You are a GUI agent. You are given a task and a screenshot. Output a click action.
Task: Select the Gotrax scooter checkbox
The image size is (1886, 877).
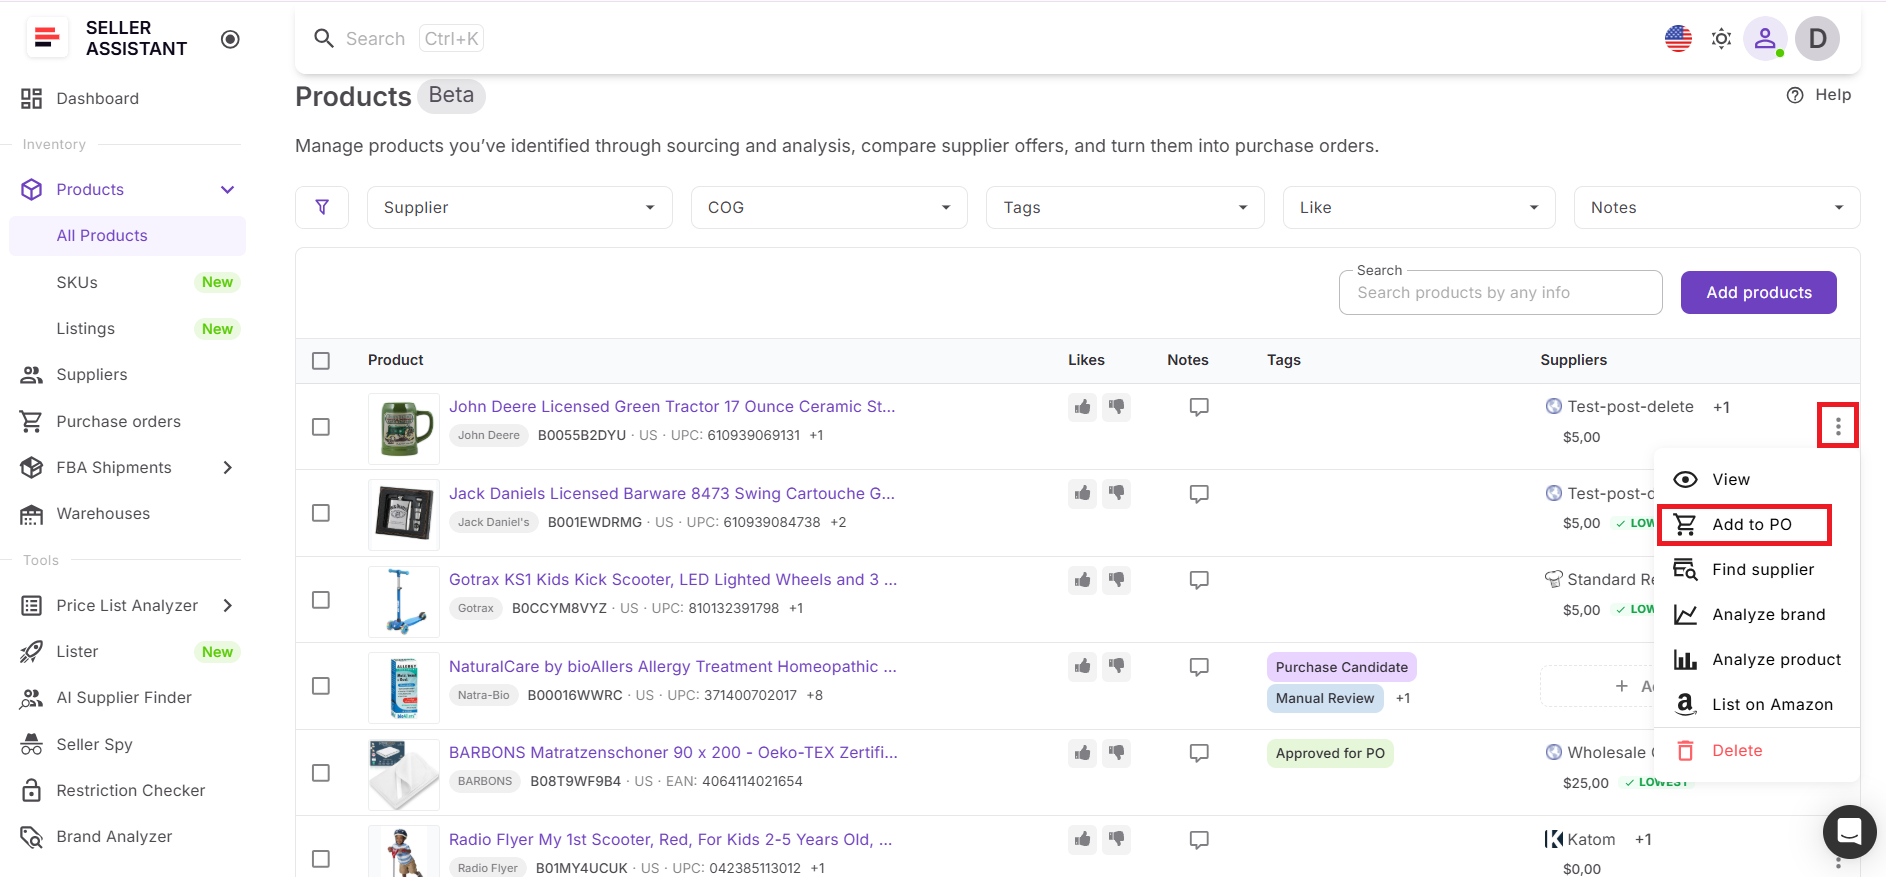coord(321,600)
